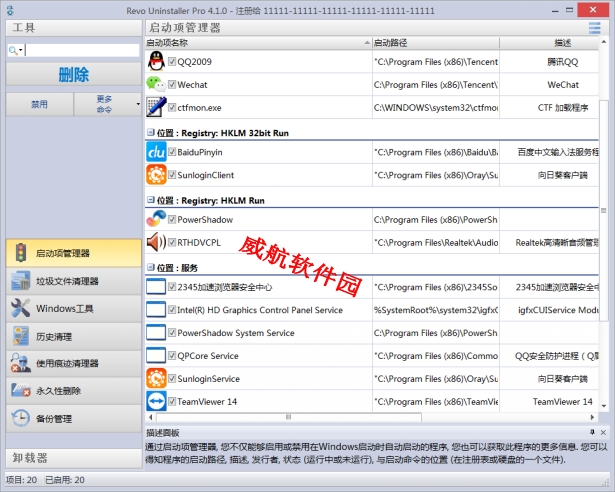The height and width of the screenshot is (492, 615).
Task: Click the 禁用 button
Action: (39, 104)
